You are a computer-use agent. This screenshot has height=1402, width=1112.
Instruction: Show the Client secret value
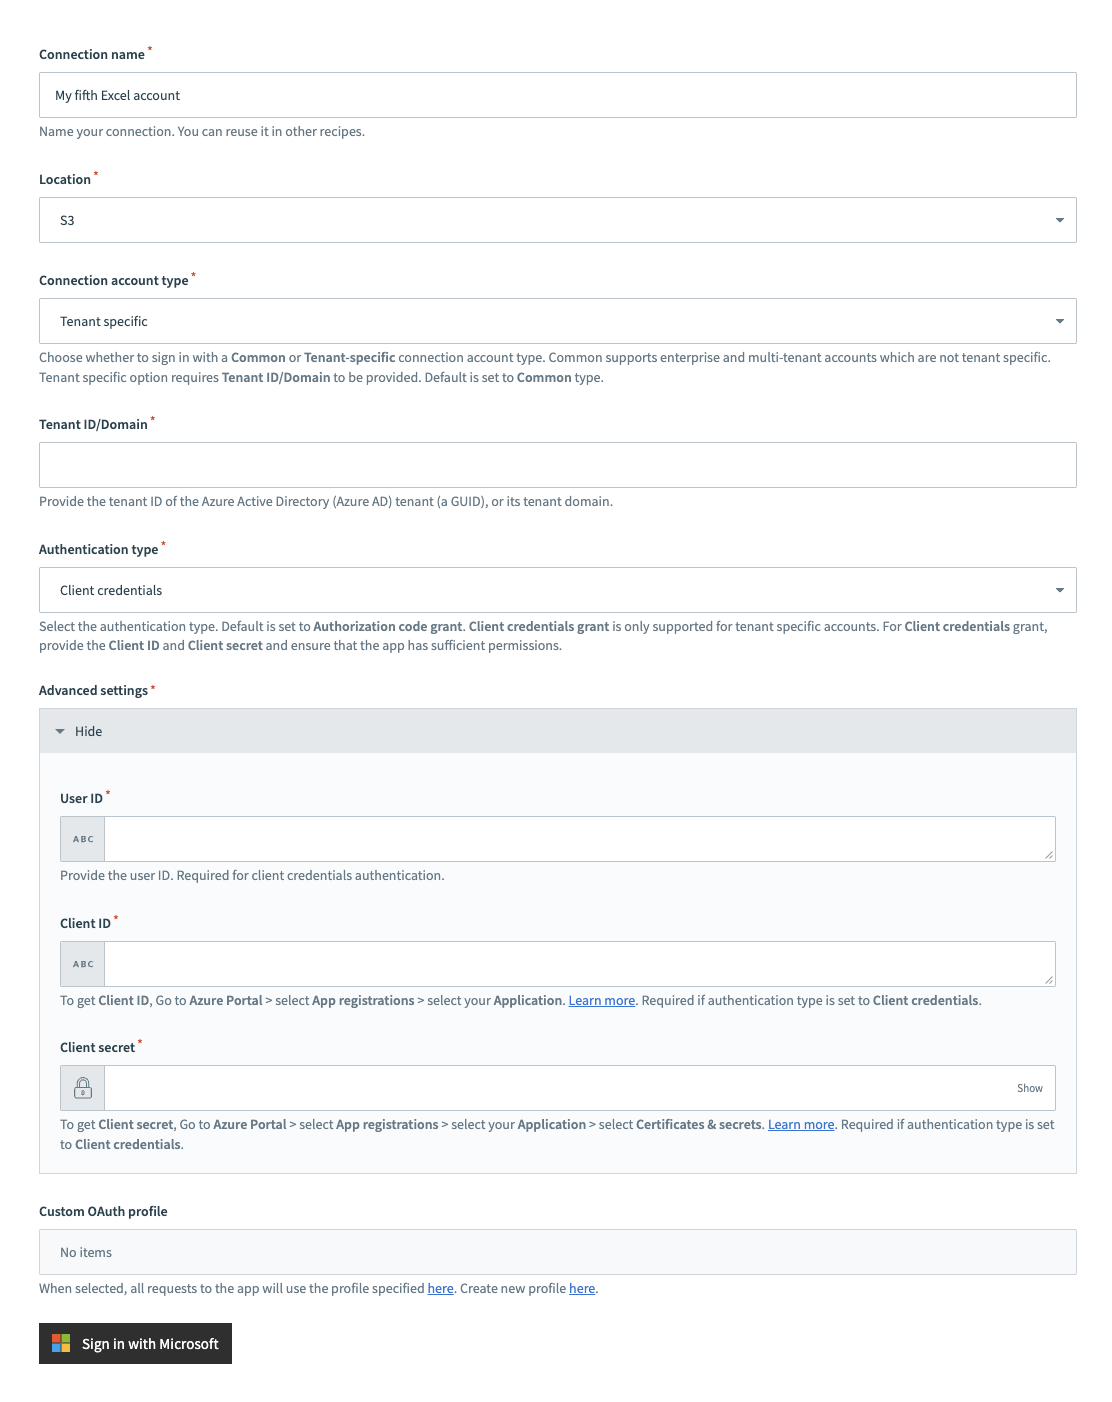[1029, 1087]
